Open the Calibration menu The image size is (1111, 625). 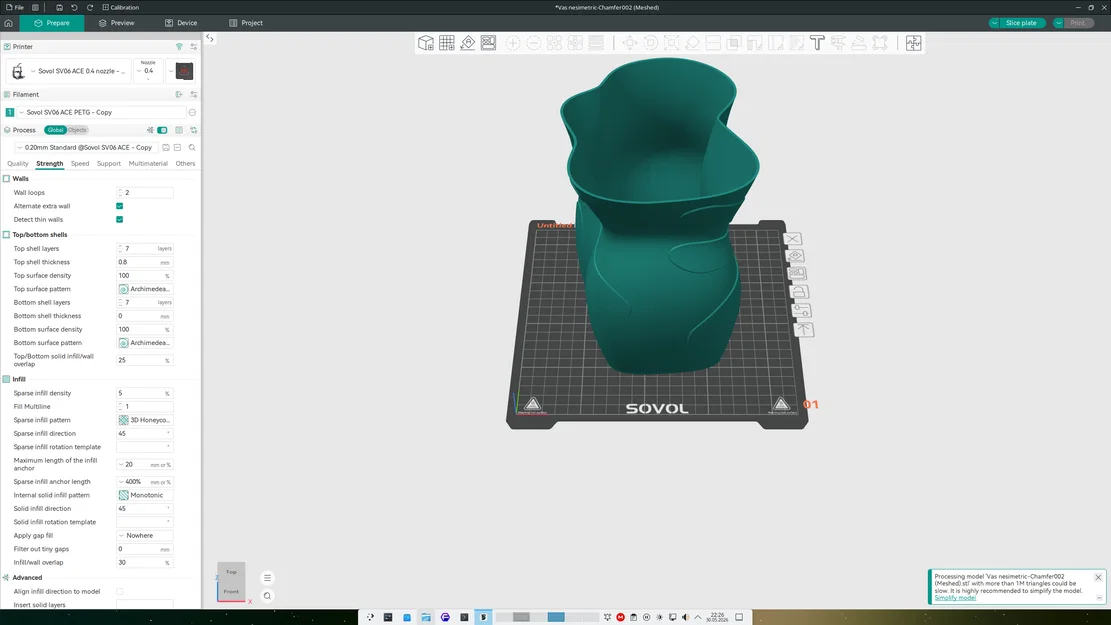point(120,7)
